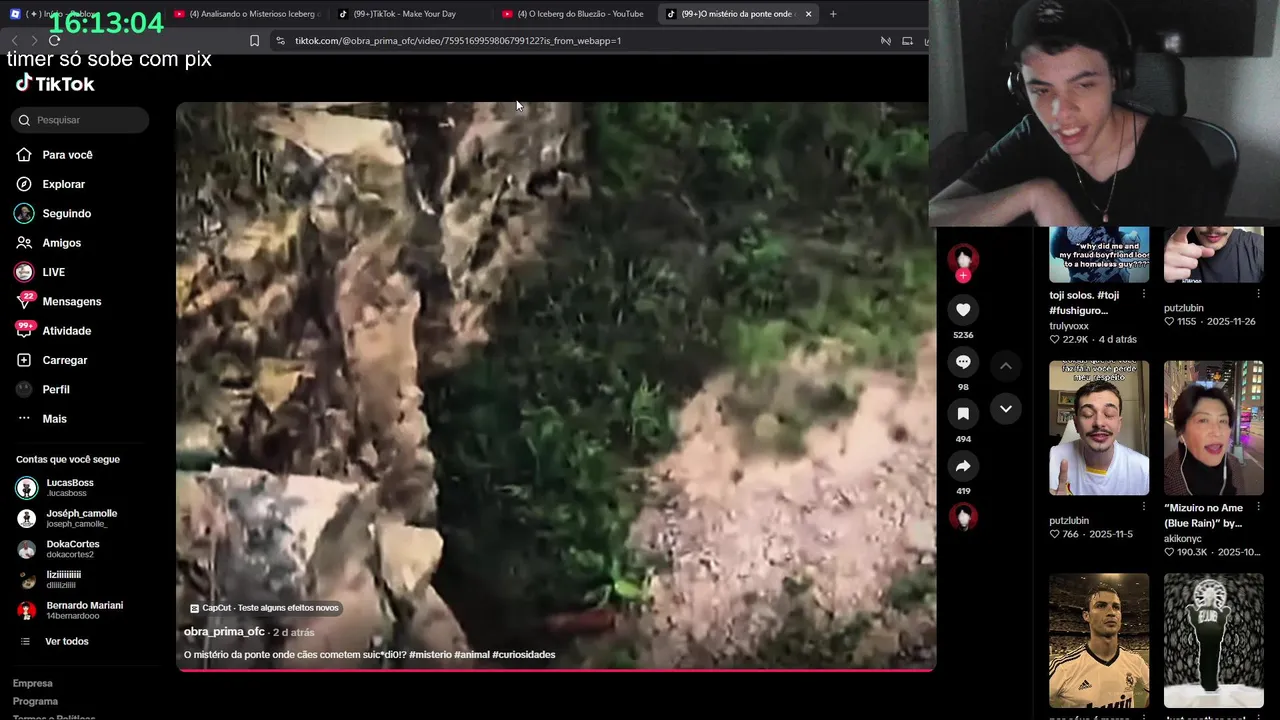The image size is (1280, 720).
Task: Pause the playing TikTok video
Action: point(556,385)
